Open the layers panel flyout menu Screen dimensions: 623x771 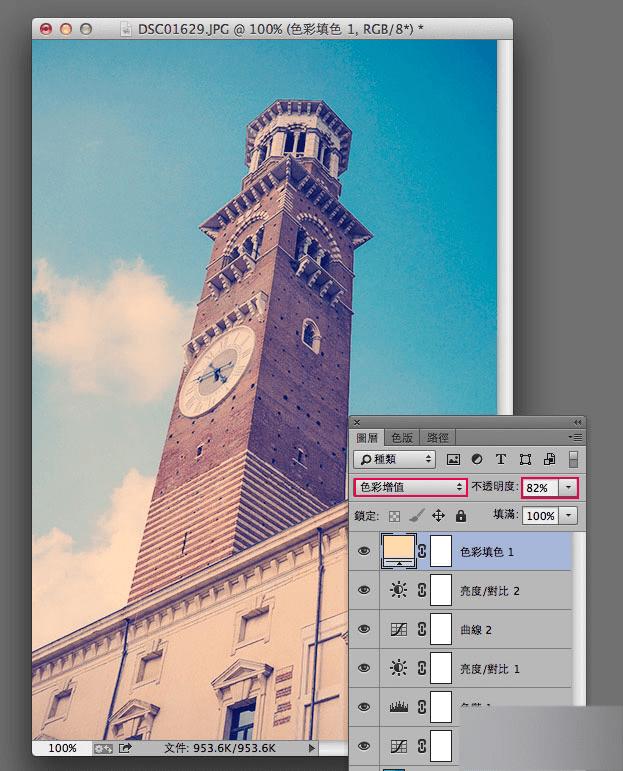575,437
